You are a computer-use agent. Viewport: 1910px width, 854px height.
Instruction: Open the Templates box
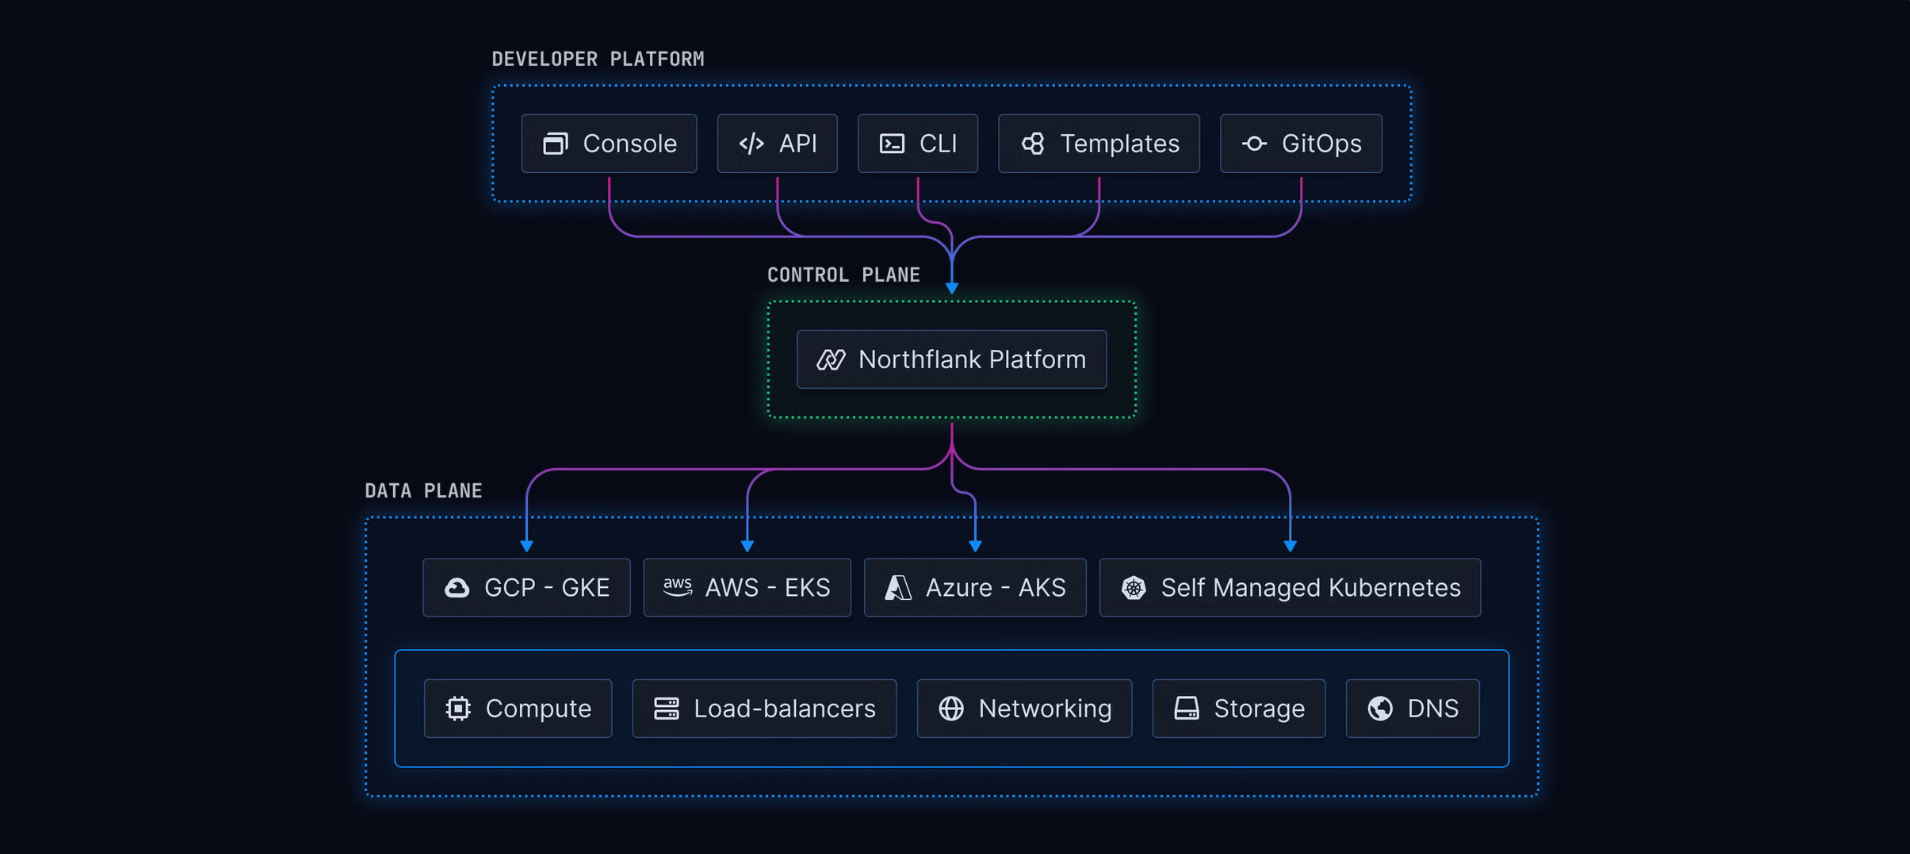(x=1099, y=144)
